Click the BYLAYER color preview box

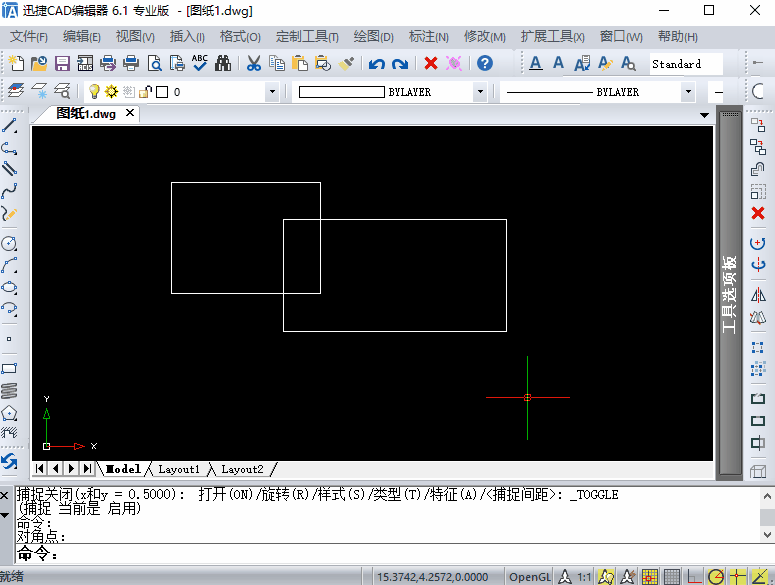coord(342,92)
